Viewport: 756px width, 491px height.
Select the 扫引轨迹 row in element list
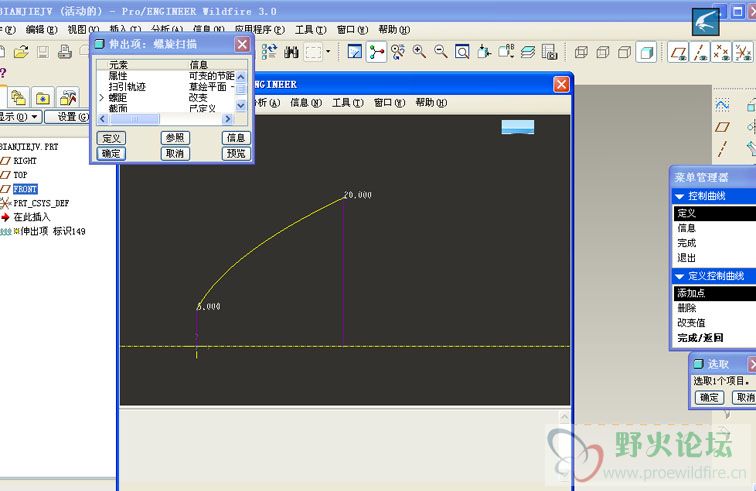(166, 87)
